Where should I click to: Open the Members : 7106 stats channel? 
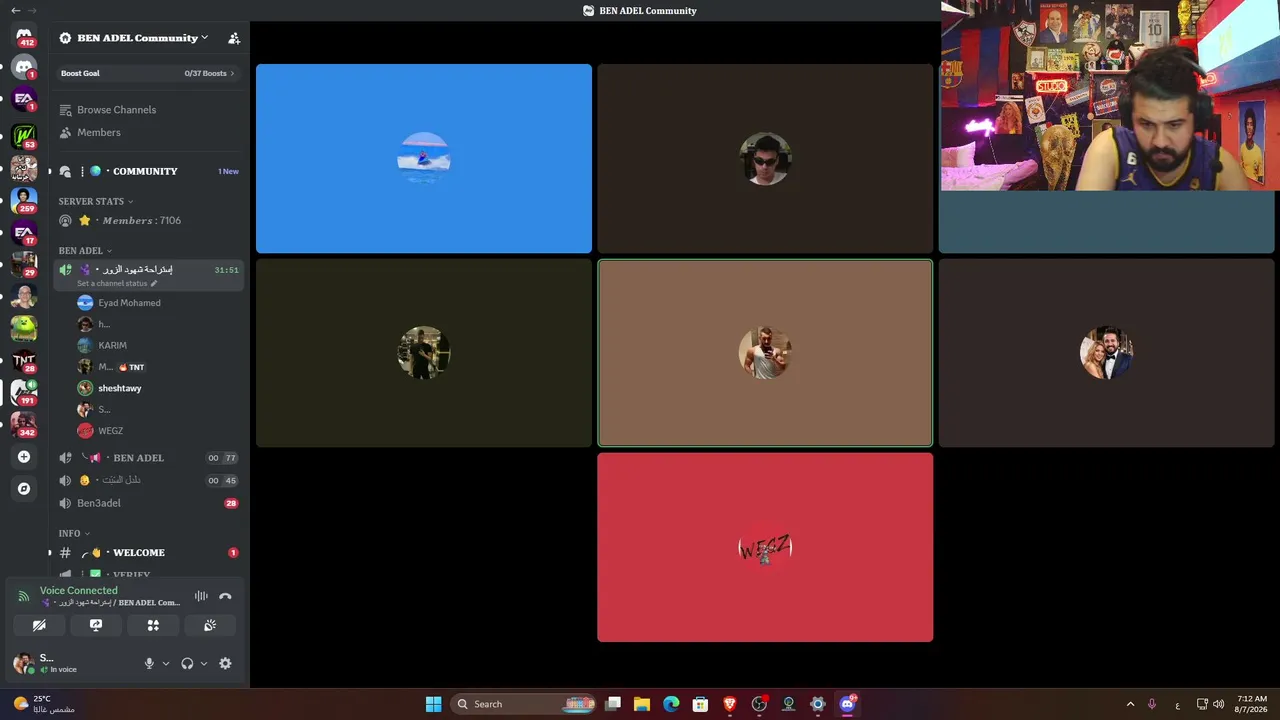148,221
